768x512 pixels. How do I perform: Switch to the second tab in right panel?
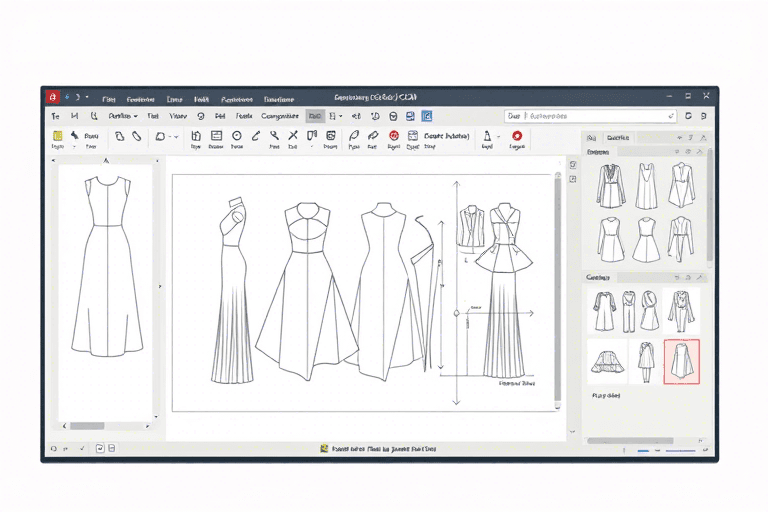click(618, 138)
